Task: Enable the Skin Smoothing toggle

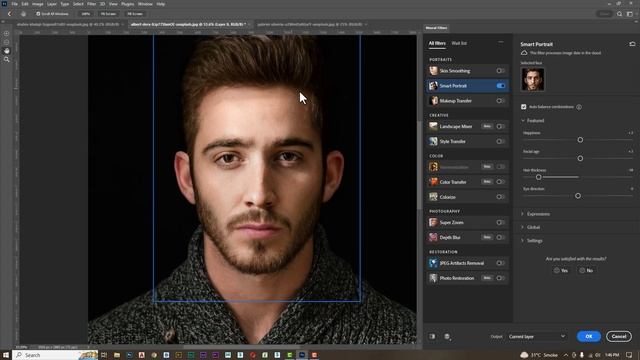Action: [x=500, y=71]
